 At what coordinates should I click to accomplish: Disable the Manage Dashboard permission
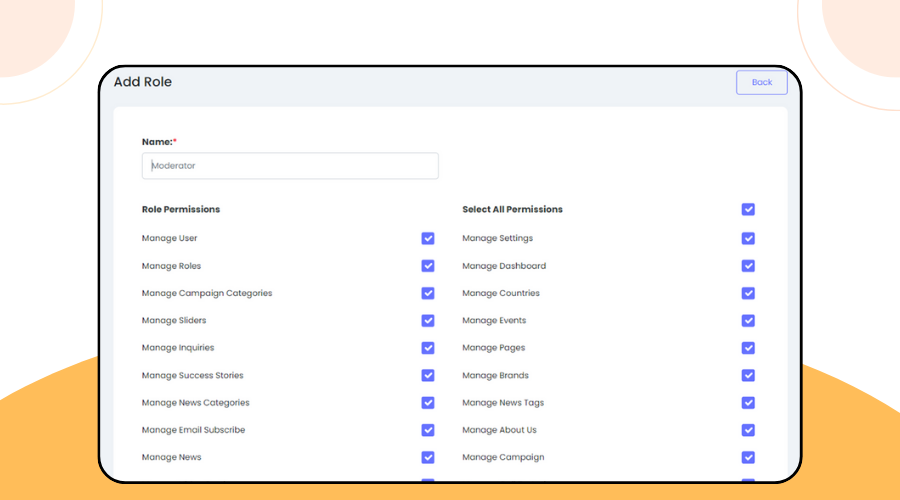click(748, 266)
